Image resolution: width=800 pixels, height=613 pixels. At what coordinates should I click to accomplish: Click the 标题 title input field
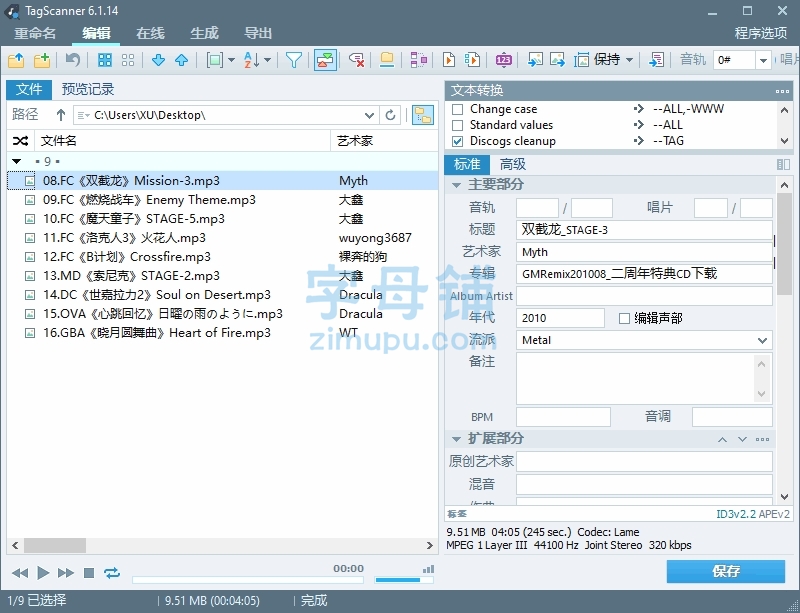click(x=644, y=230)
